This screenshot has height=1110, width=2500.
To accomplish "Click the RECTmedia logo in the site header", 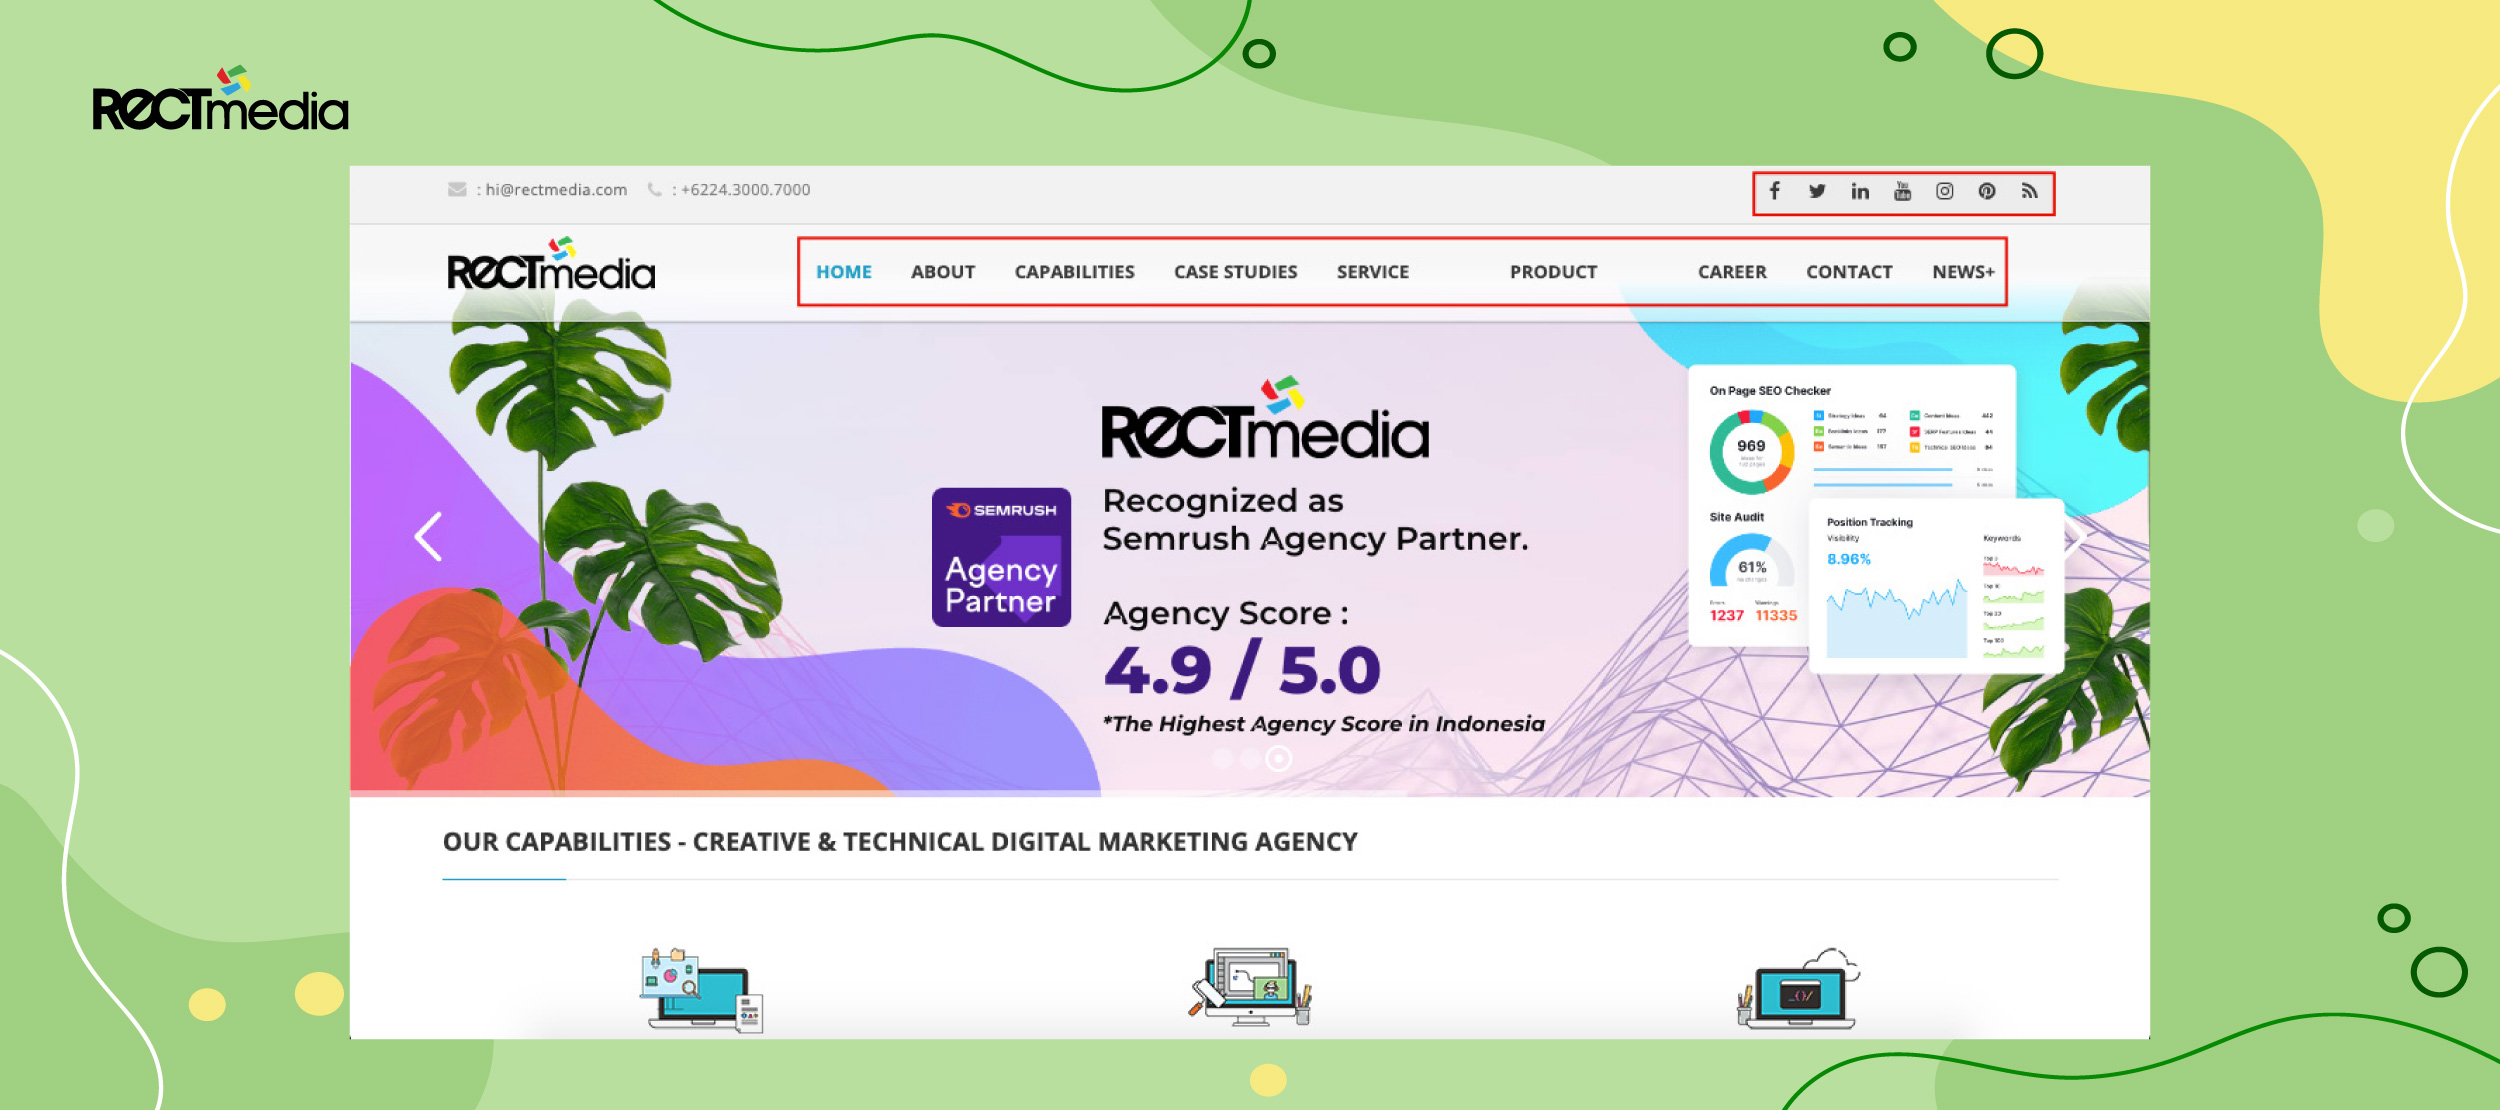I will 551,265.
